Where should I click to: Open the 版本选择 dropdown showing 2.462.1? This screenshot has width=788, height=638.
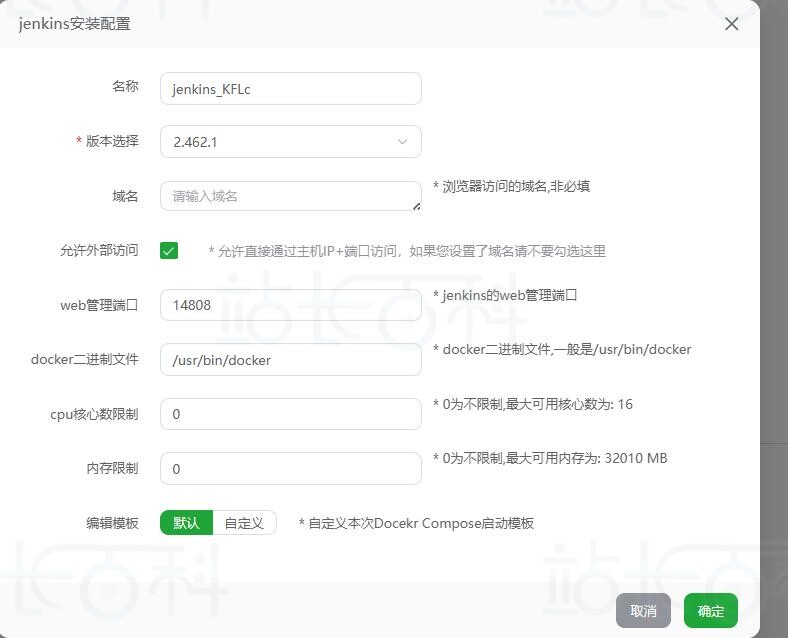(x=290, y=142)
